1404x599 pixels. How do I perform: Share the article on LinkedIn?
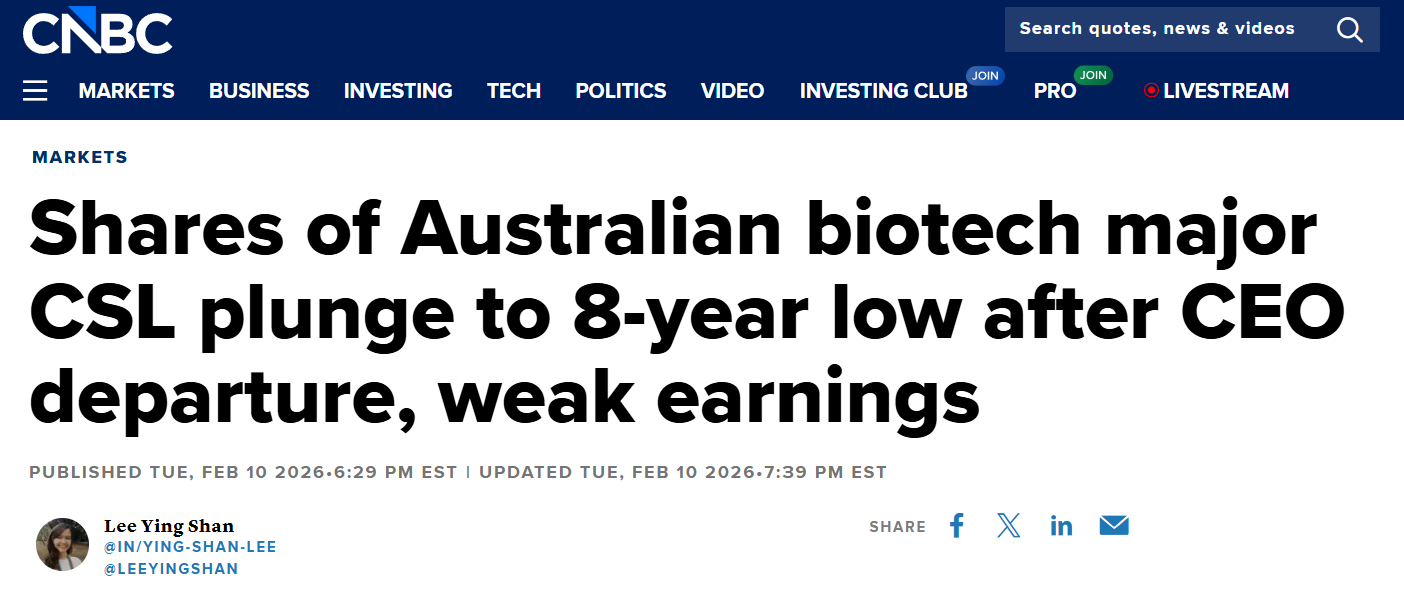tap(1061, 524)
